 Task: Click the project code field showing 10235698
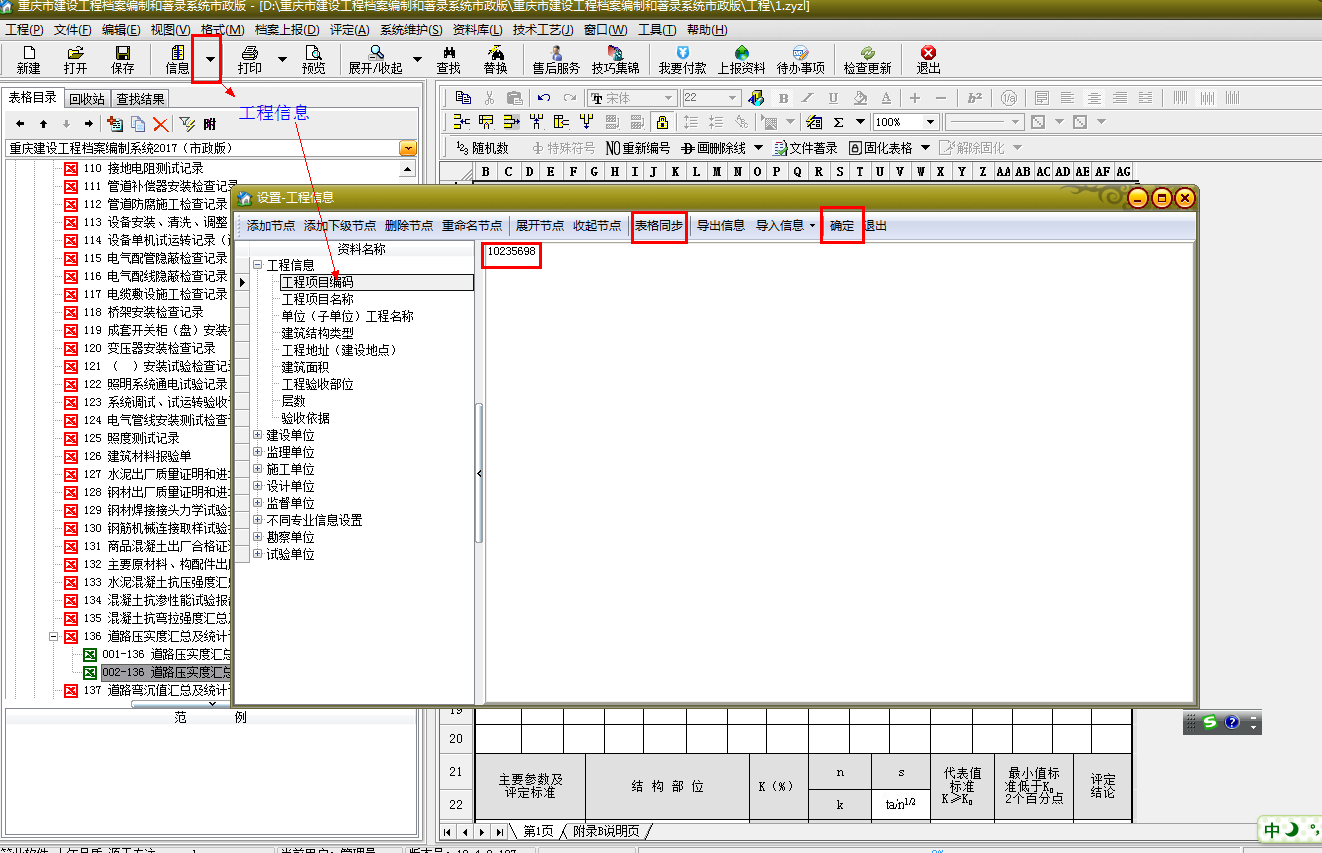(x=512, y=254)
